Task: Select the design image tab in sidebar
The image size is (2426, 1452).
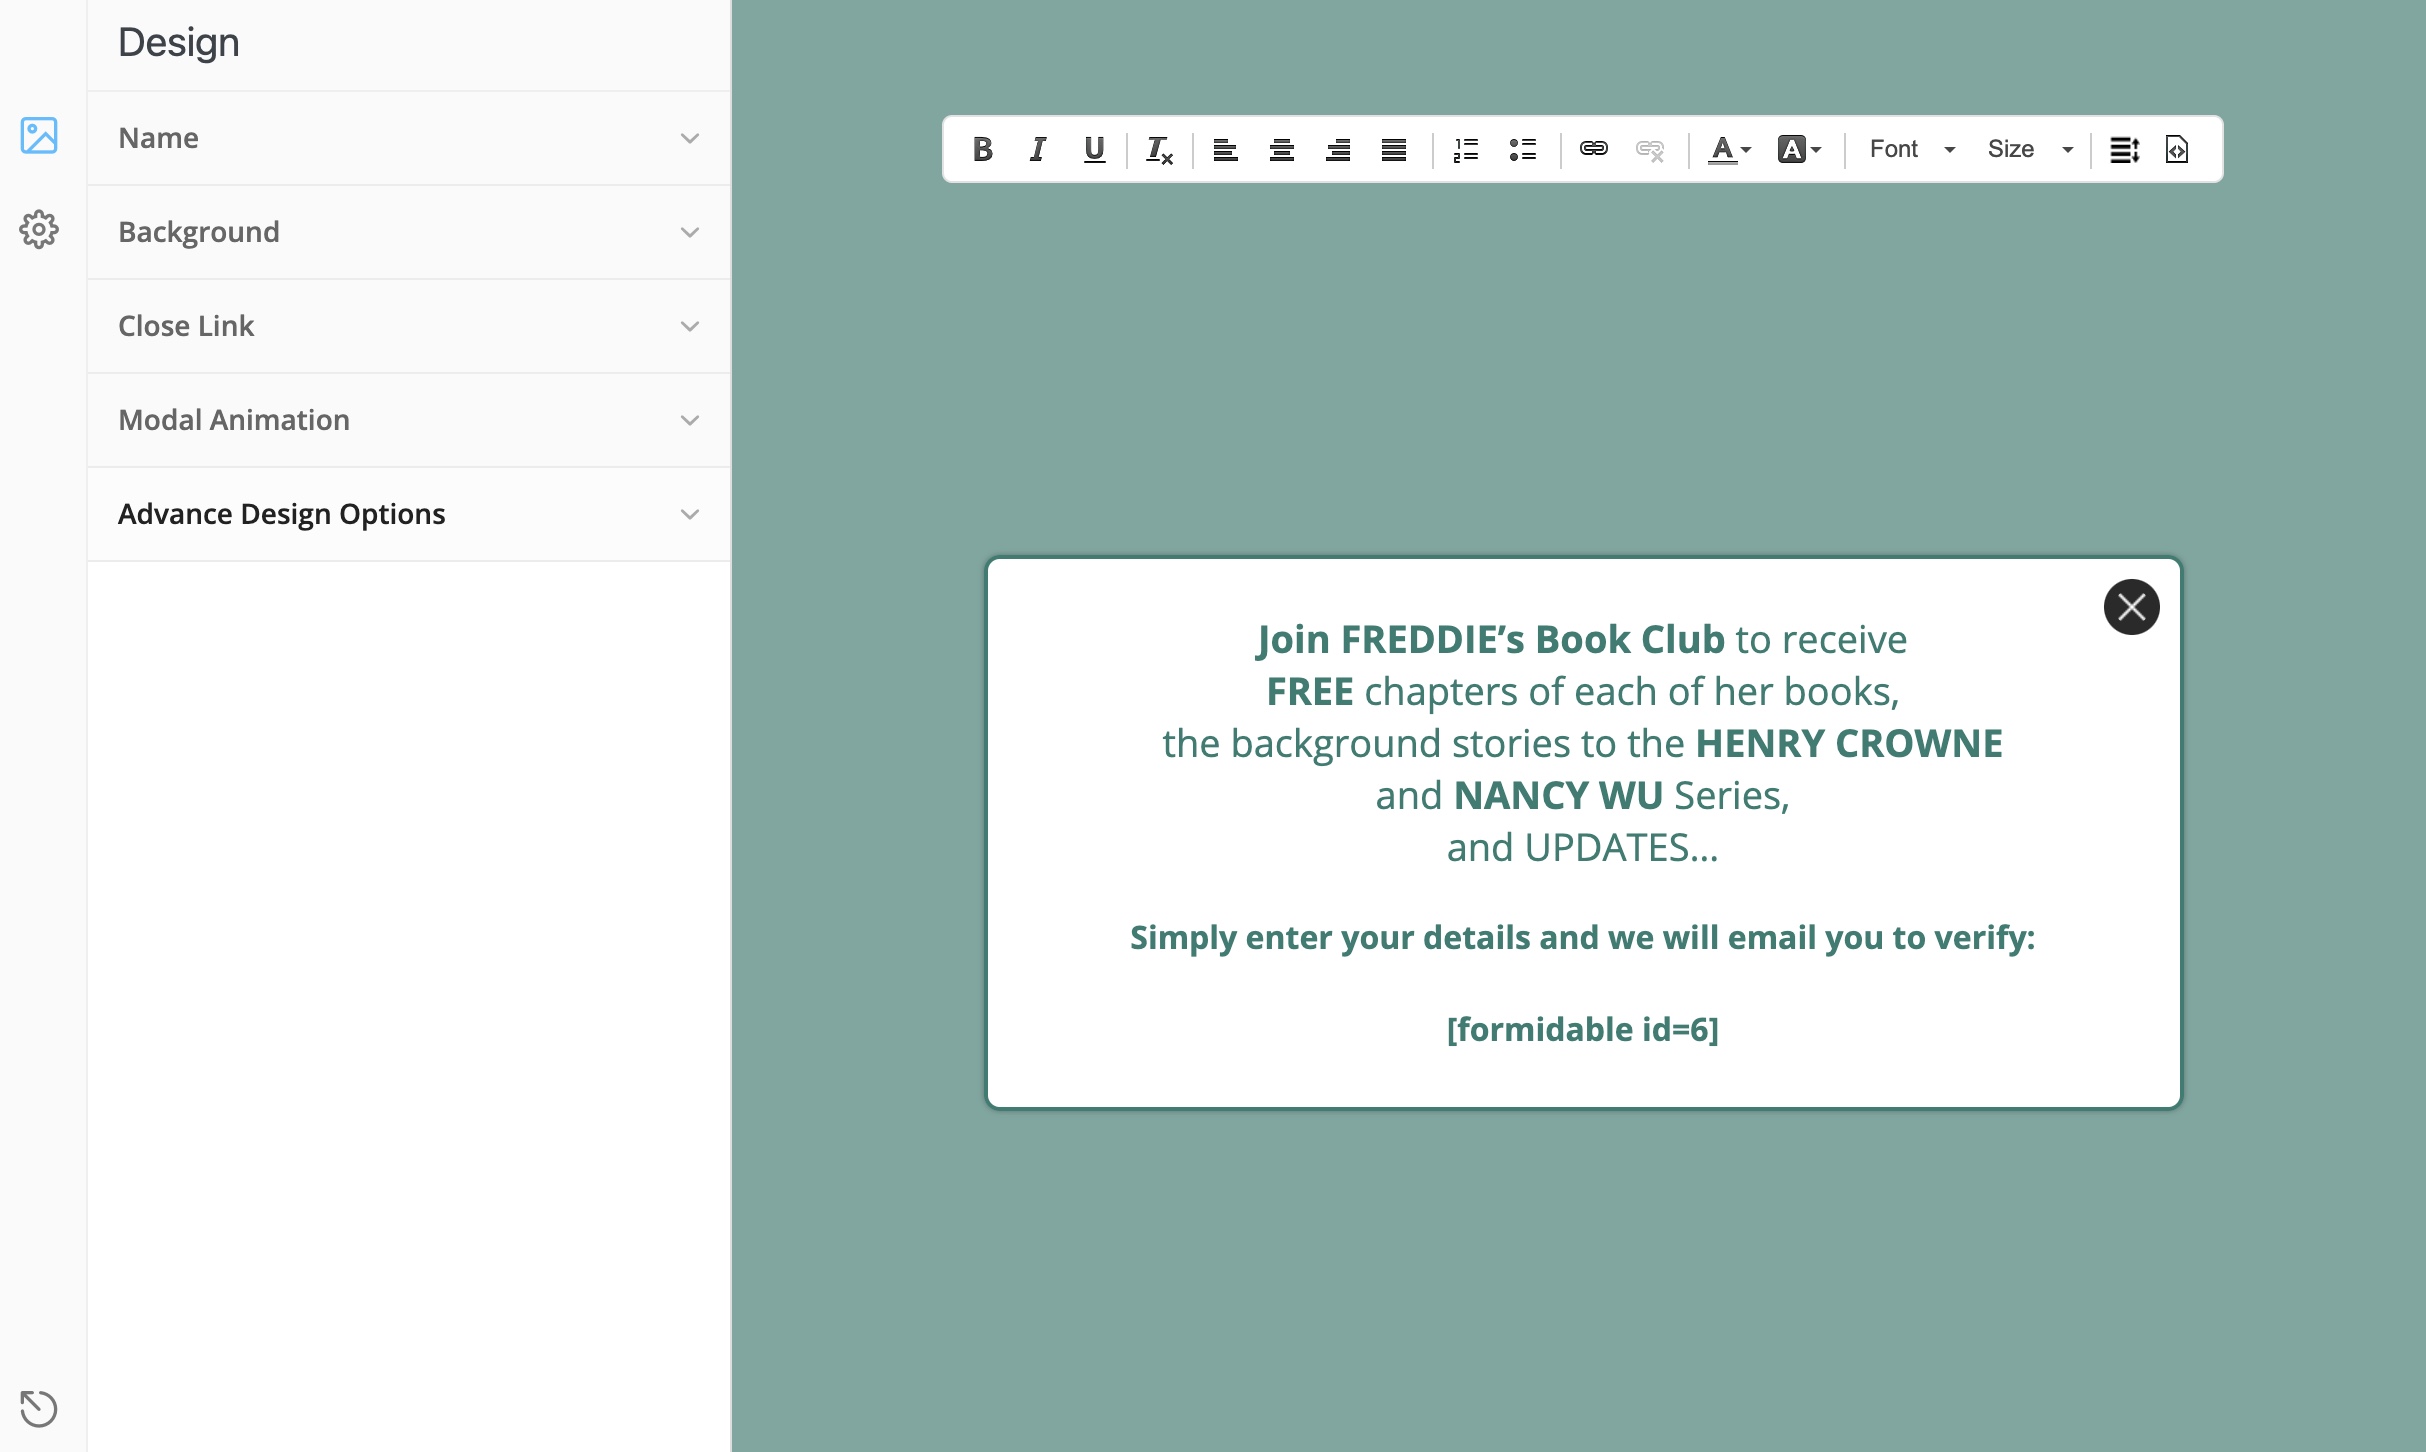Action: (x=39, y=135)
